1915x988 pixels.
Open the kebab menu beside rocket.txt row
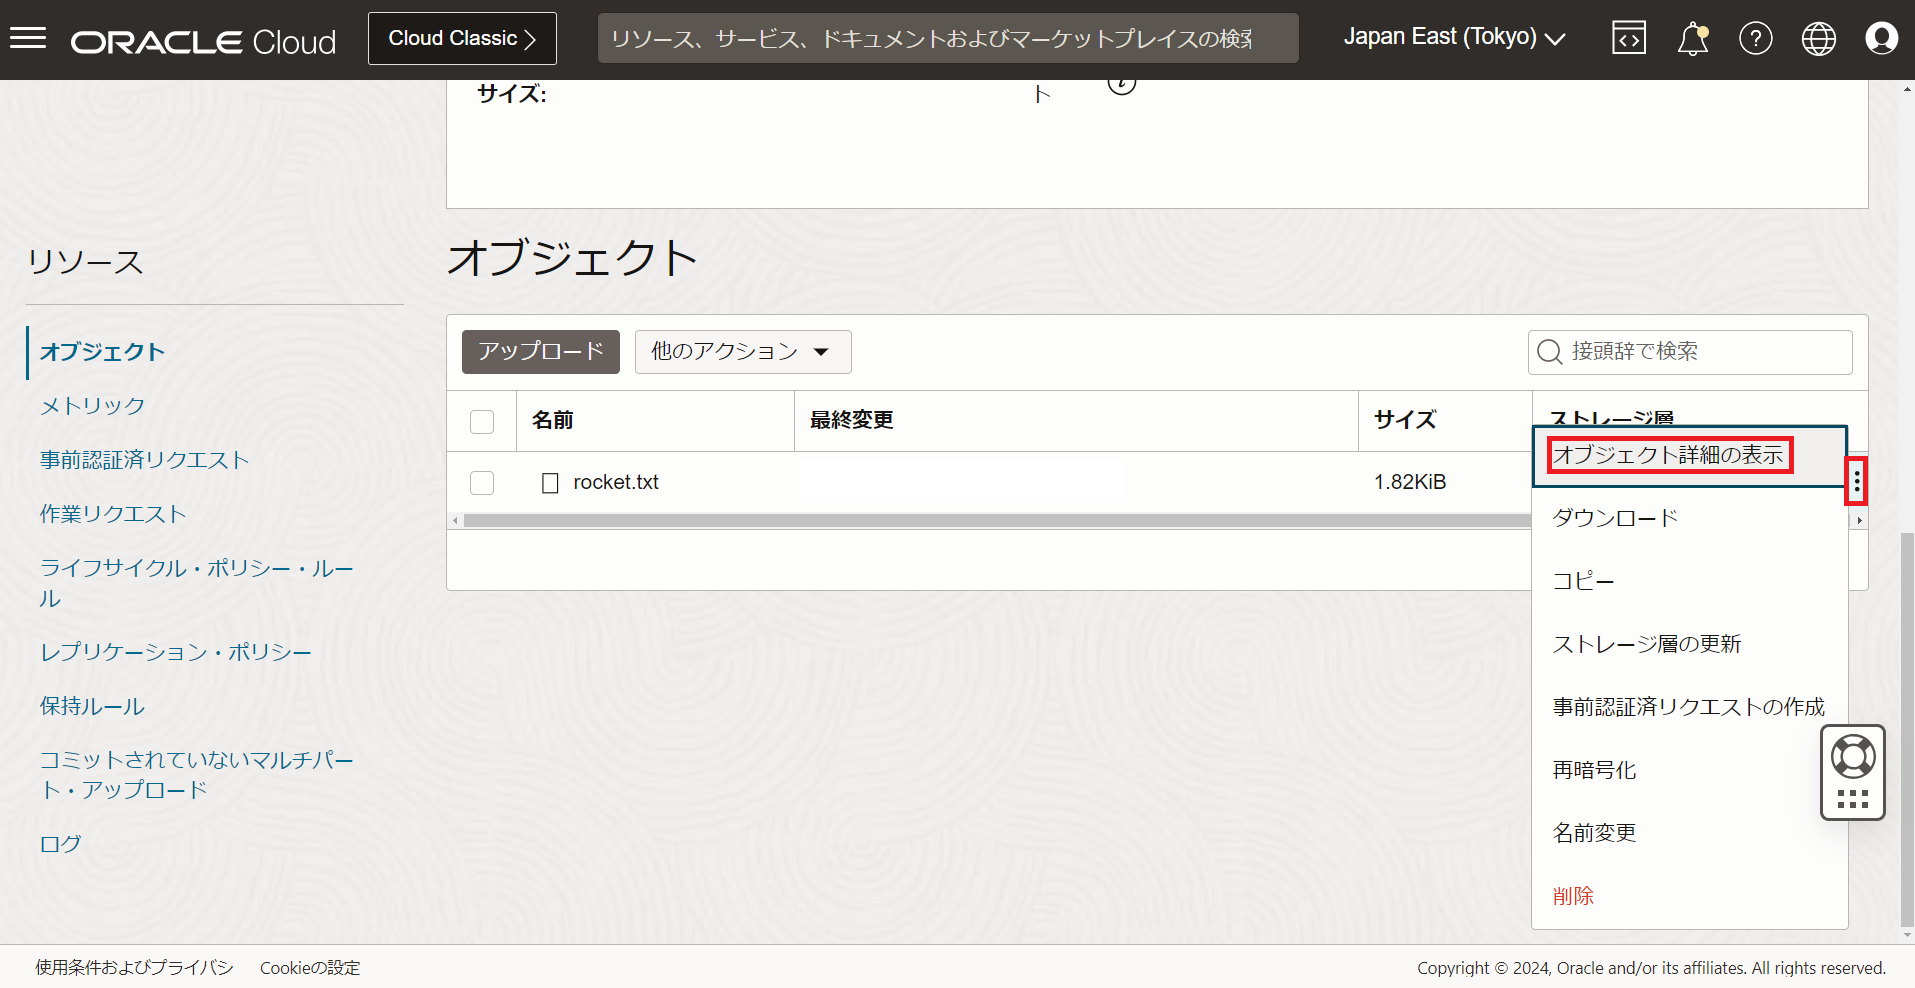point(1856,481)
